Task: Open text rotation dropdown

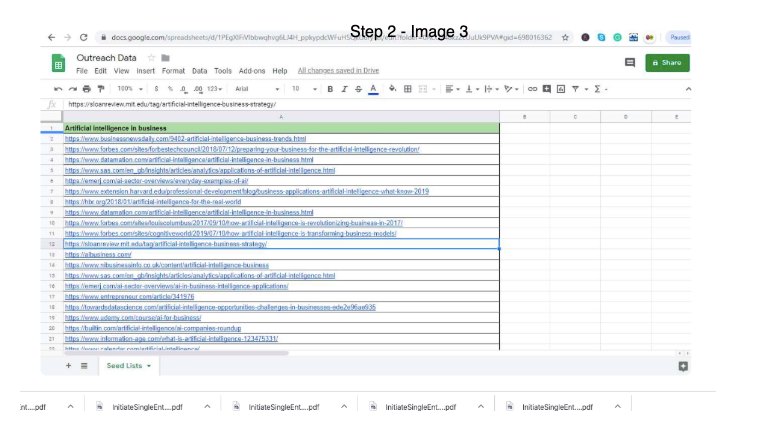Action: [511, 89]
